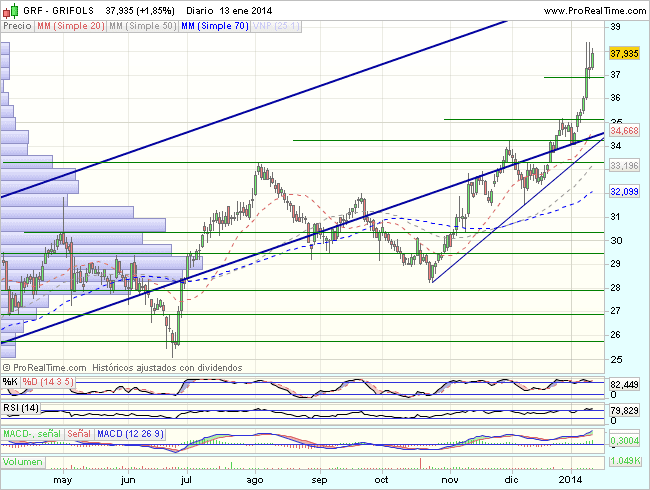Click the MM70 value tag 32,099
This screenshot has width=650, height=490.
click(x=624, y=192)
